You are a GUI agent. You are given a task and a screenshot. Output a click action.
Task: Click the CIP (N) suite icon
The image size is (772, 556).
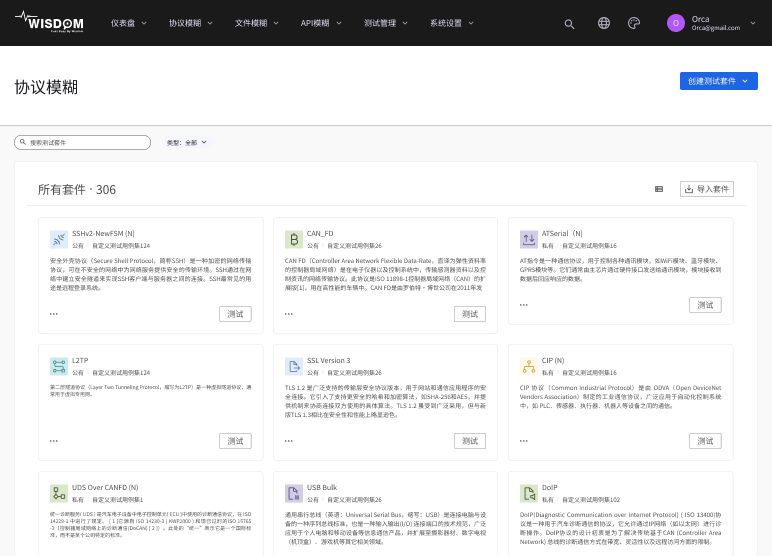[529, 366]
